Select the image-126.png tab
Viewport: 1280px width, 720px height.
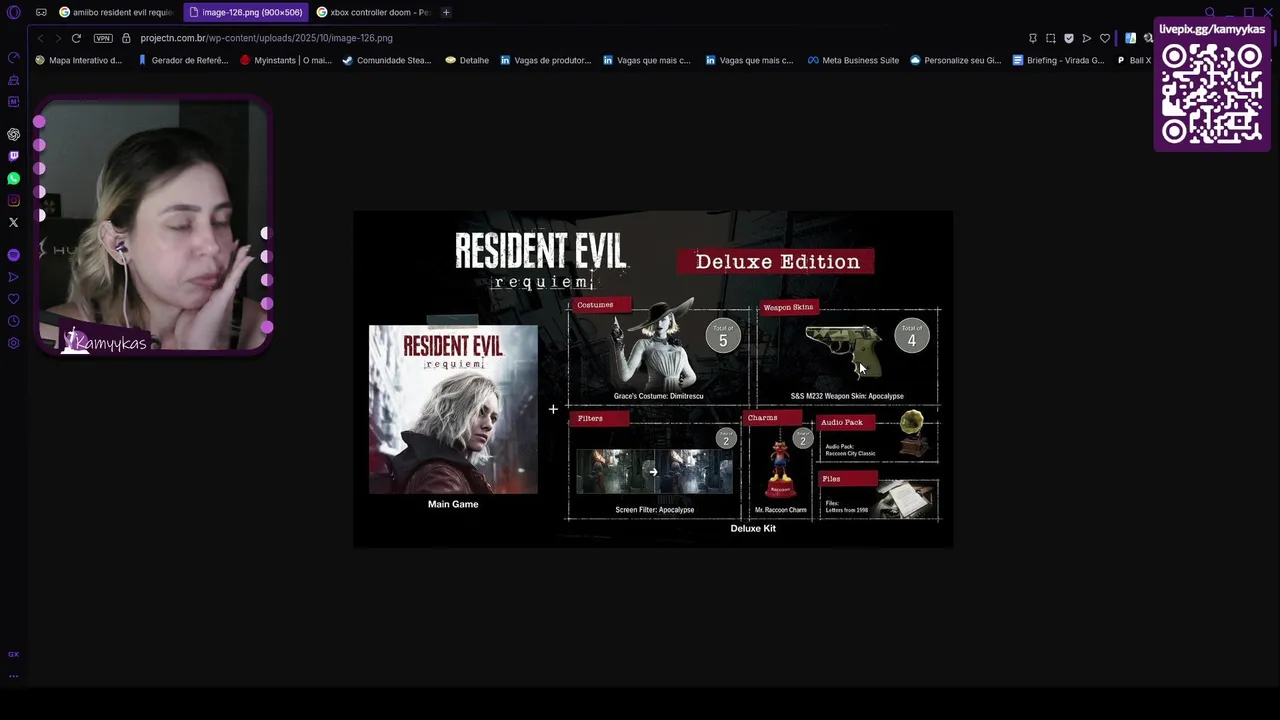(x=246, y=13)
